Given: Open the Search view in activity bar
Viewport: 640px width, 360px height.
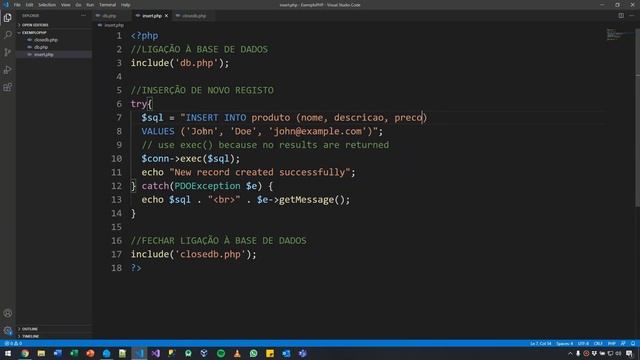Looking at the screenshot, I should (x=7, y=35).
